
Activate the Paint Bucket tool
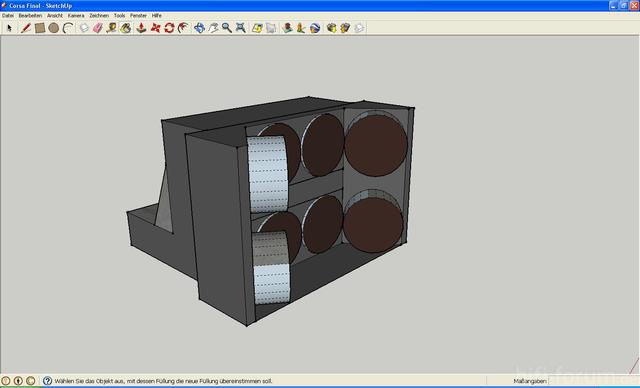125,28
